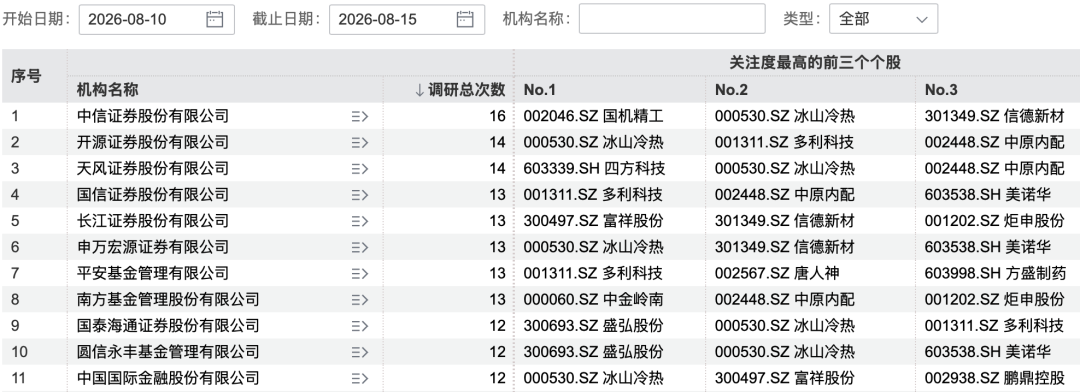Select 国泰海通证券股份有限公司 name cell
This screenshot has height=392, width=1080.
pyautogui.click(x=168, y=326)
